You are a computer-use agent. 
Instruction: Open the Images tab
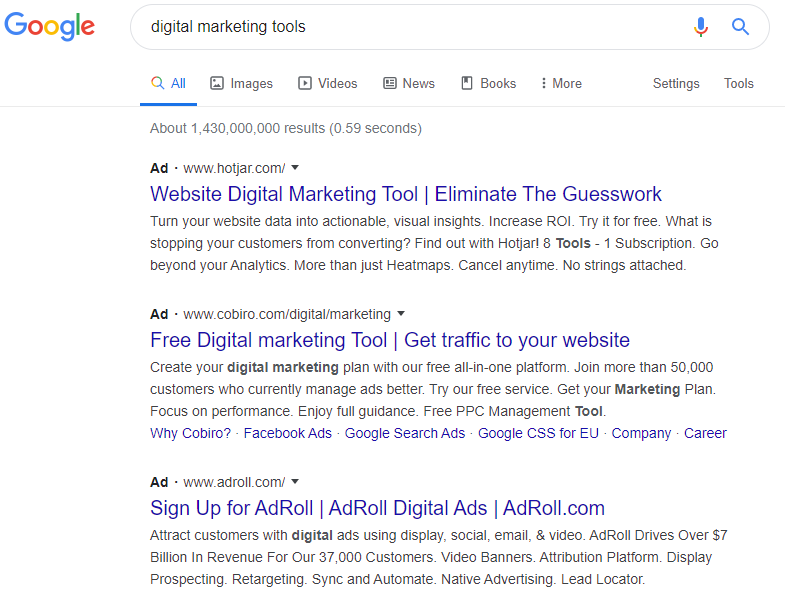pyautogui.click(x=241, y=84)
